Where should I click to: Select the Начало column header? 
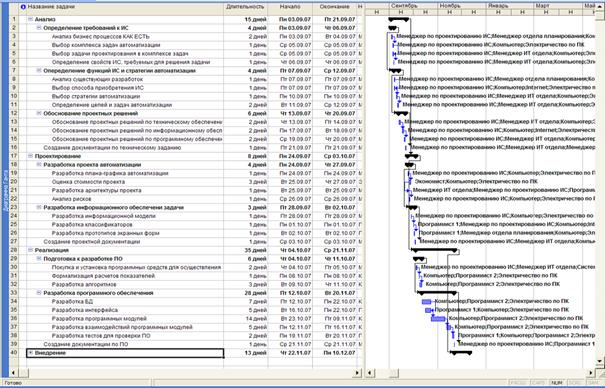[x=290, y=7]
